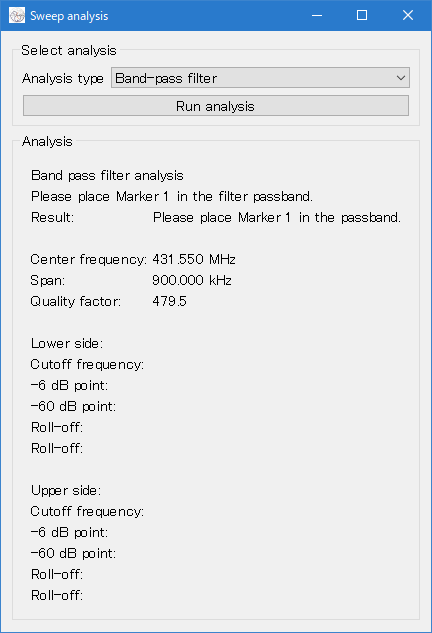Viewport: 432px width, 633px height.
Task: Click the Upper side label
Action: (66, 490)
